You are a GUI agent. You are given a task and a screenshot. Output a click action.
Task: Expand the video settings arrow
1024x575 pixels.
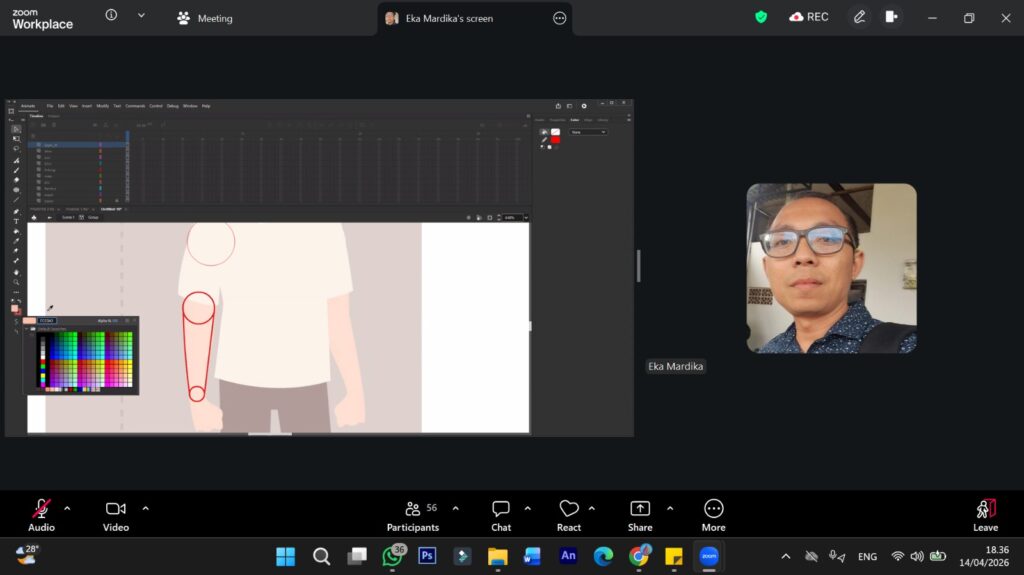coord(145,508)
